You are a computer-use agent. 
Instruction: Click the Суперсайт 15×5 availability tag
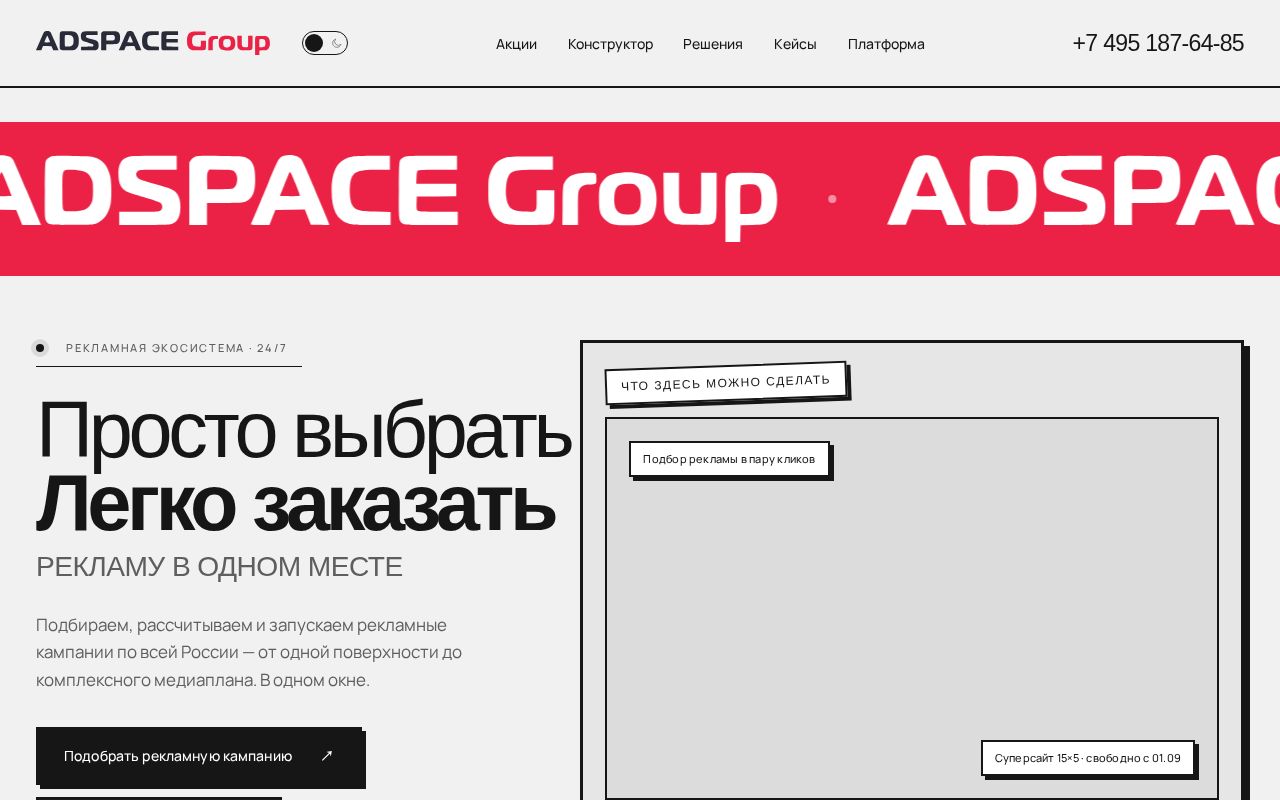tap(1088, 758)
